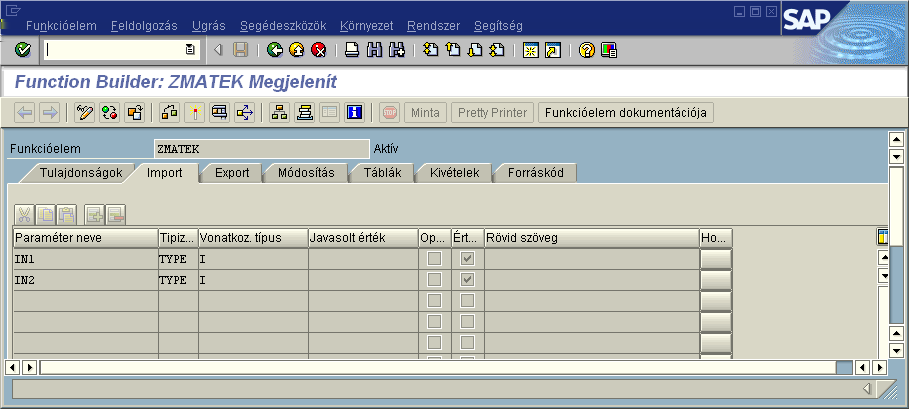Screen dimensions: 909x409
Task: Toggle Optional checkbox for IN2
Action: pyautogui.click(x=434, y=280)
